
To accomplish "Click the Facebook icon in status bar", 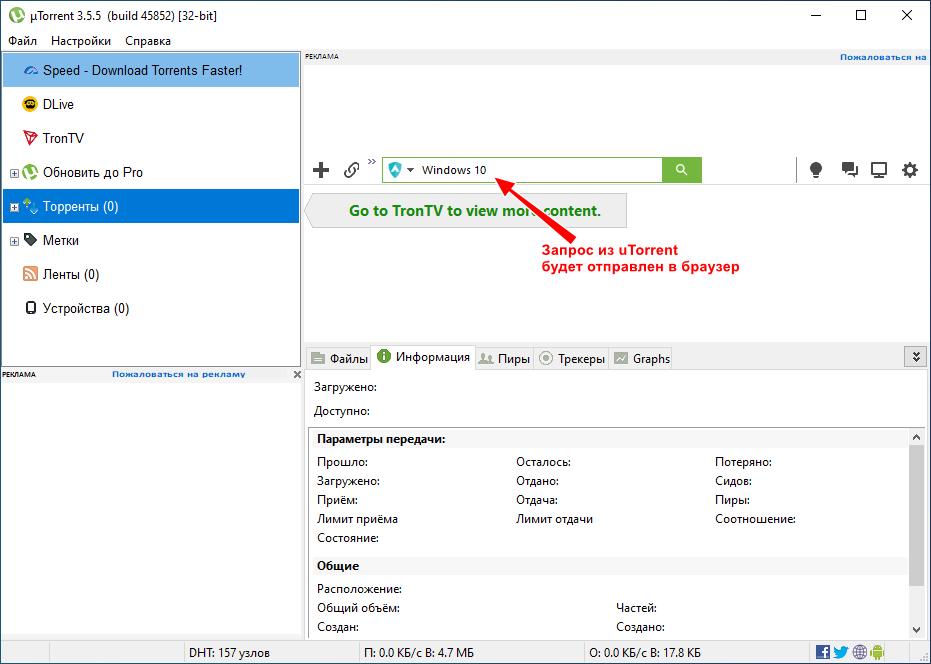I will pos(823,652).
